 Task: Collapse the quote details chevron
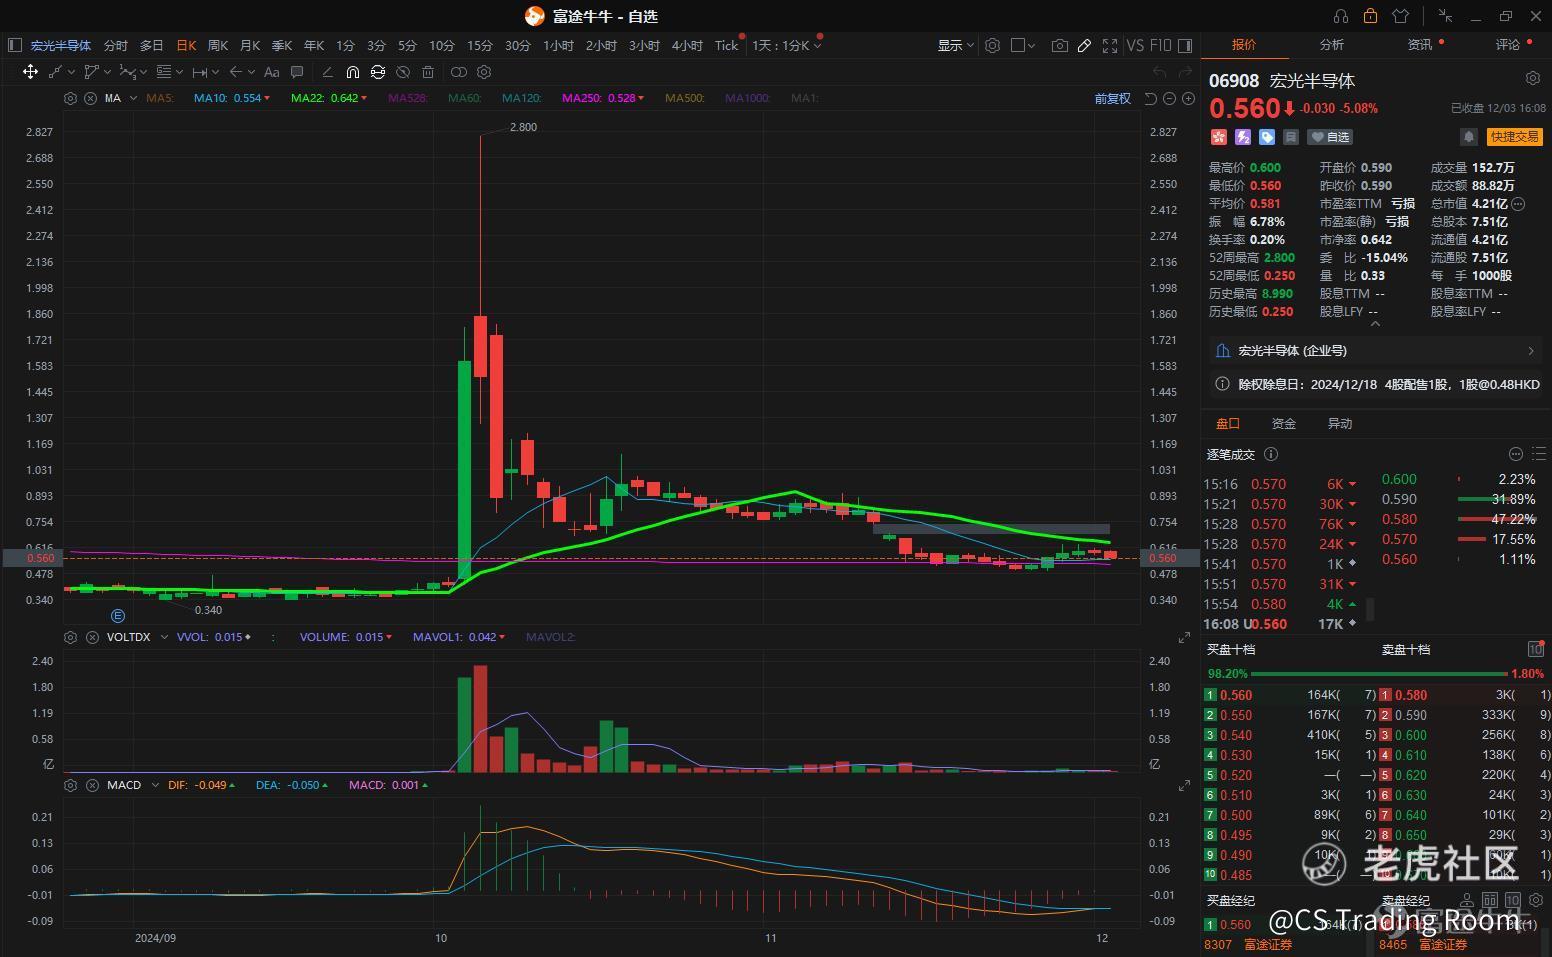click(1375, 324)
